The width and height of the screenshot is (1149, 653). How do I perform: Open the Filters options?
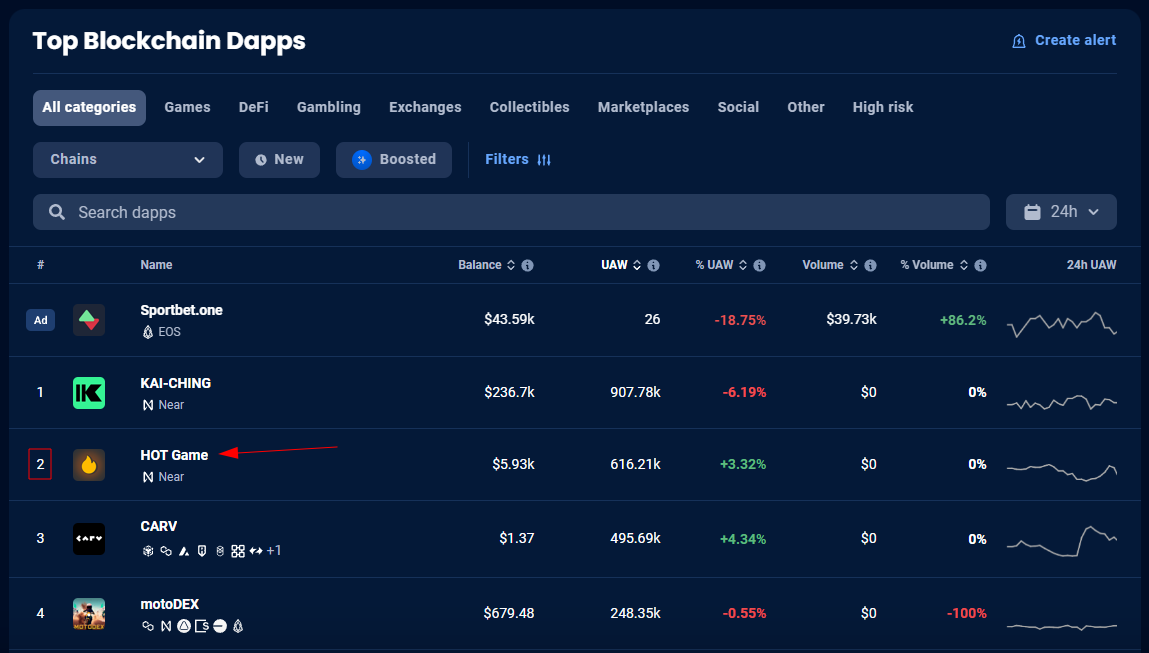pos(518,160)
